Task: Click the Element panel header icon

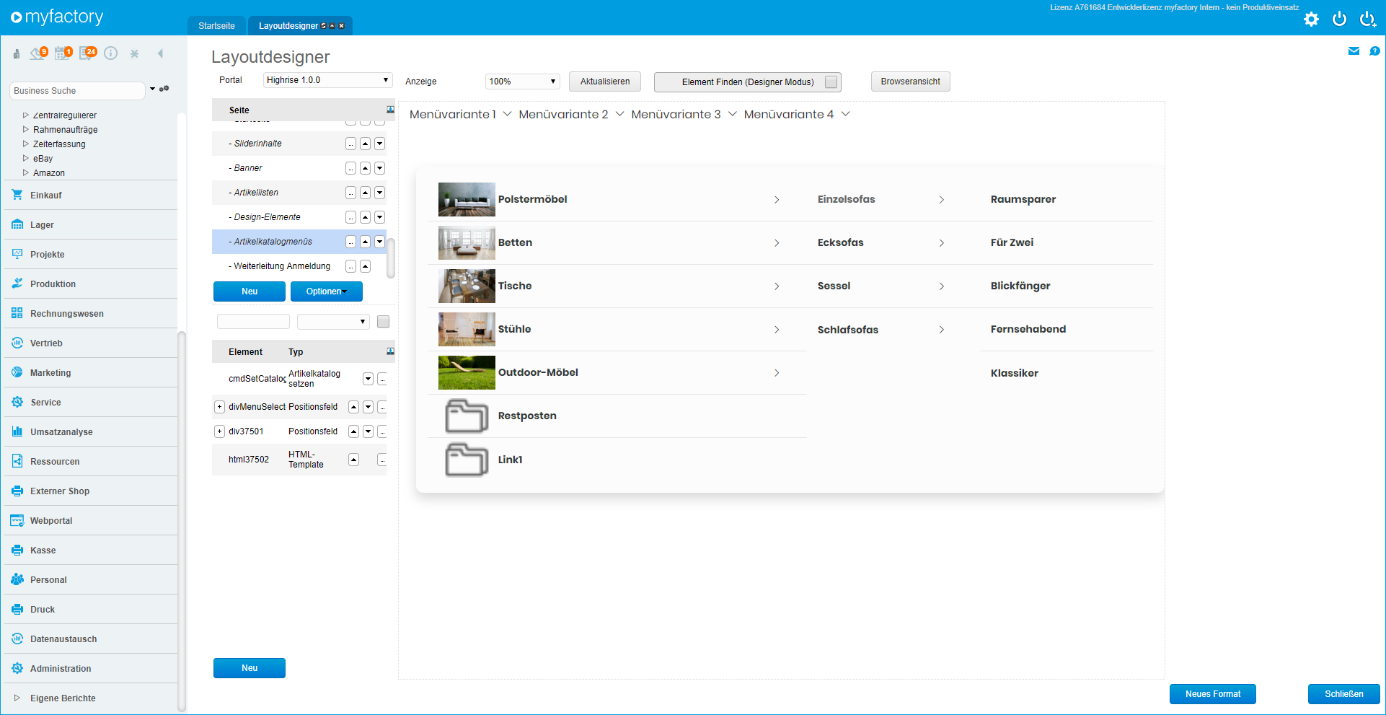Action: (390, 352)
